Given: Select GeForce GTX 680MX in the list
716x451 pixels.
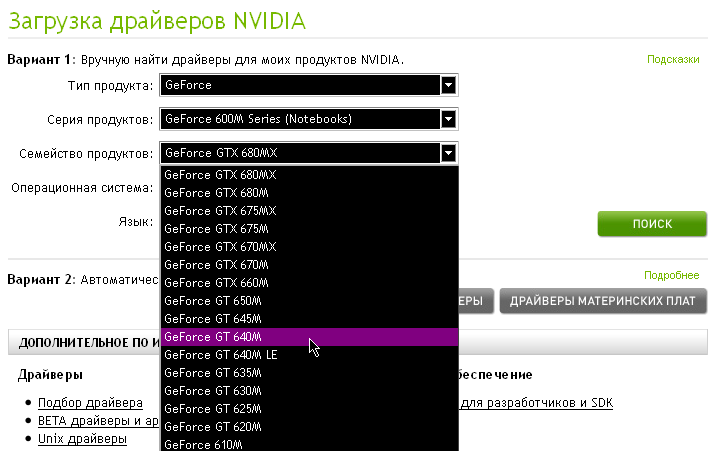Looking at the screenshot, I should pos(309,175).
